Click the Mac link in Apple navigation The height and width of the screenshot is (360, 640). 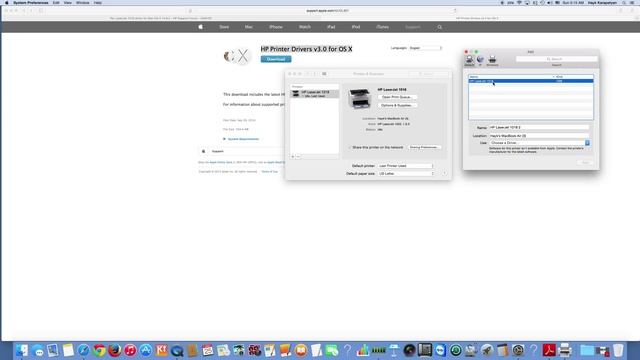(249, 27)
